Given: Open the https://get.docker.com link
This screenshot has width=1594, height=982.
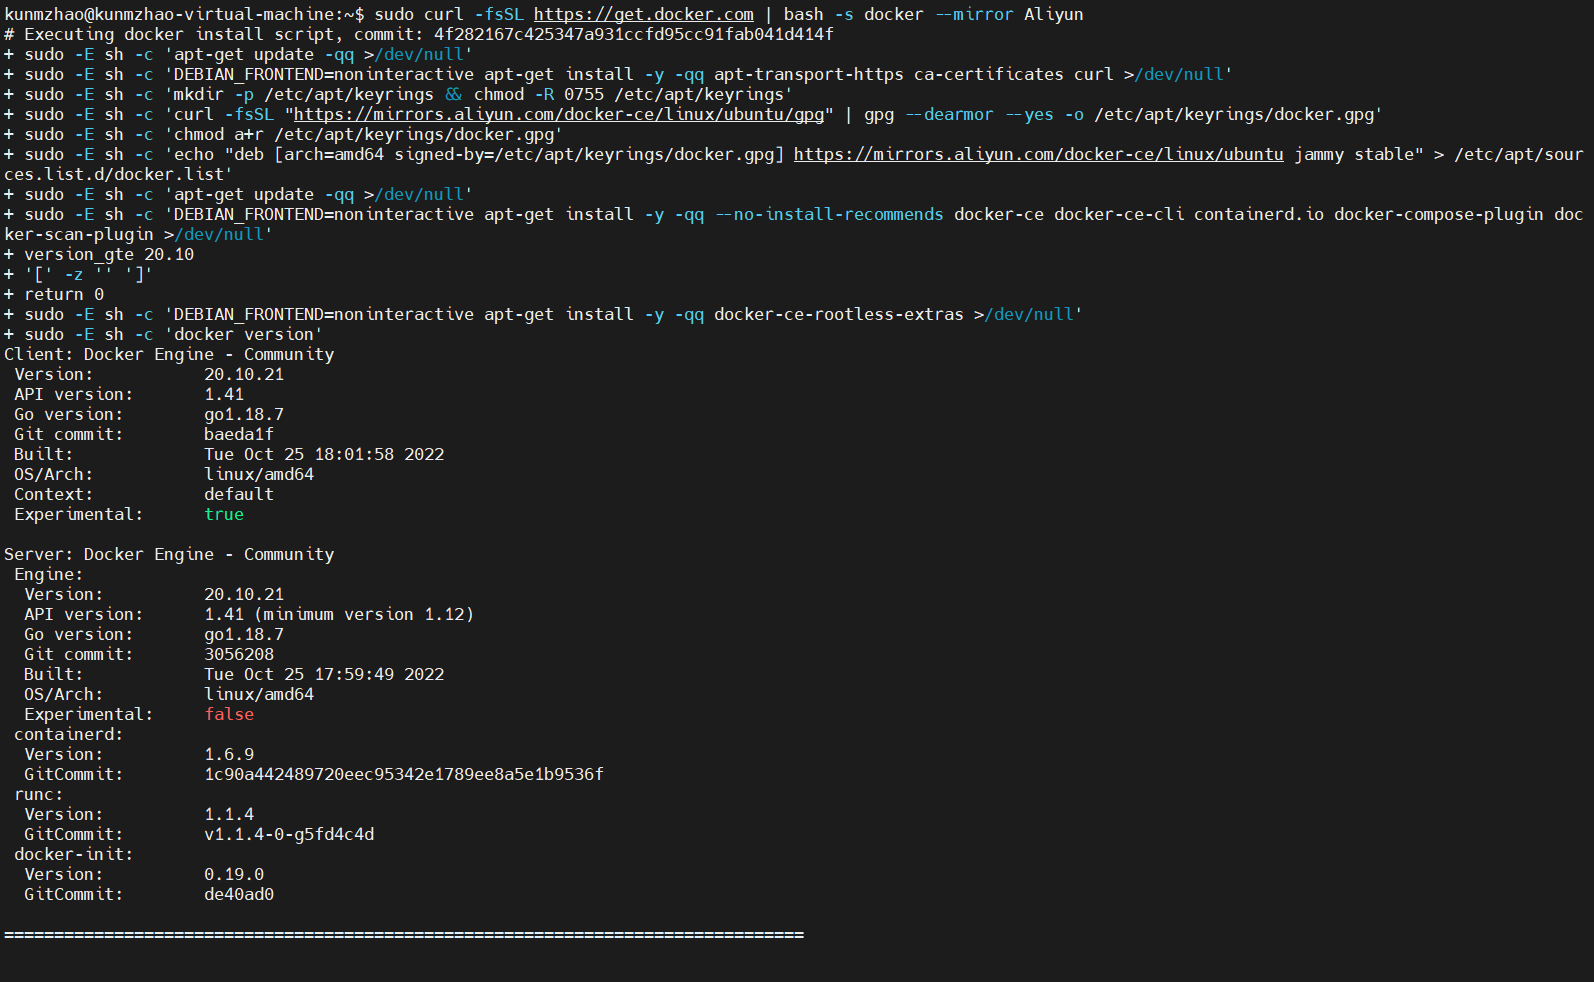Looking at the screenshot, I should click(x=644, y=14).
